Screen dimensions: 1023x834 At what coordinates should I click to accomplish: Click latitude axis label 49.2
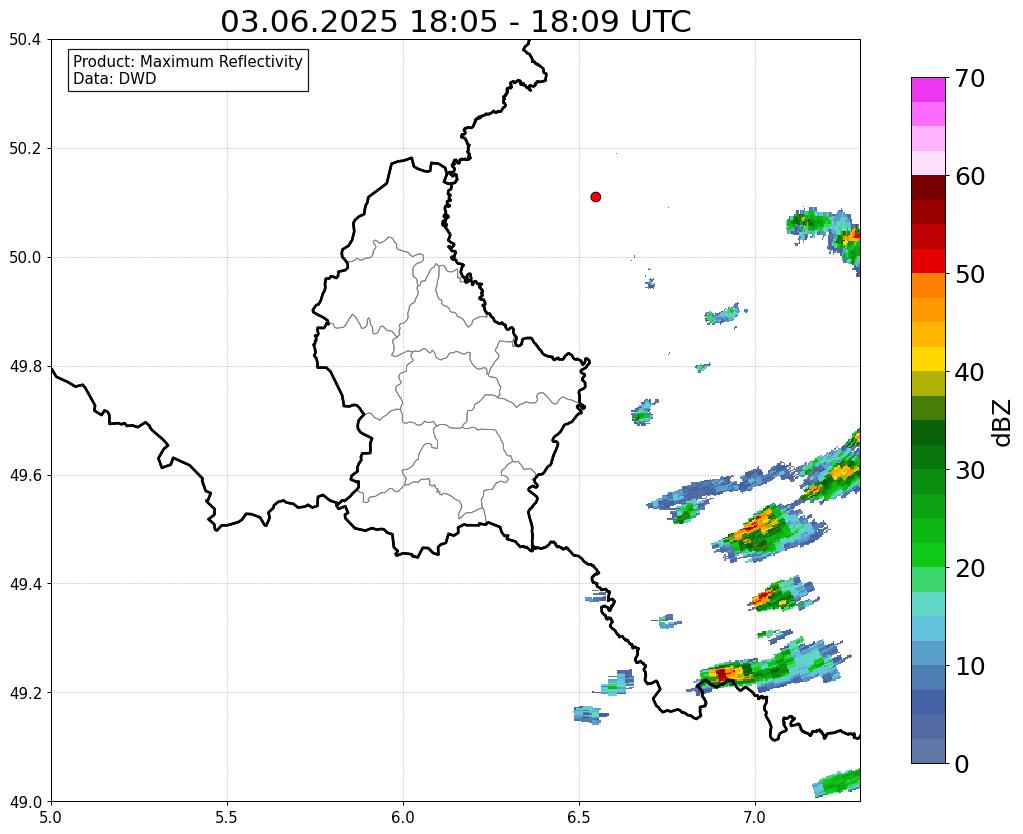point(25,693)
